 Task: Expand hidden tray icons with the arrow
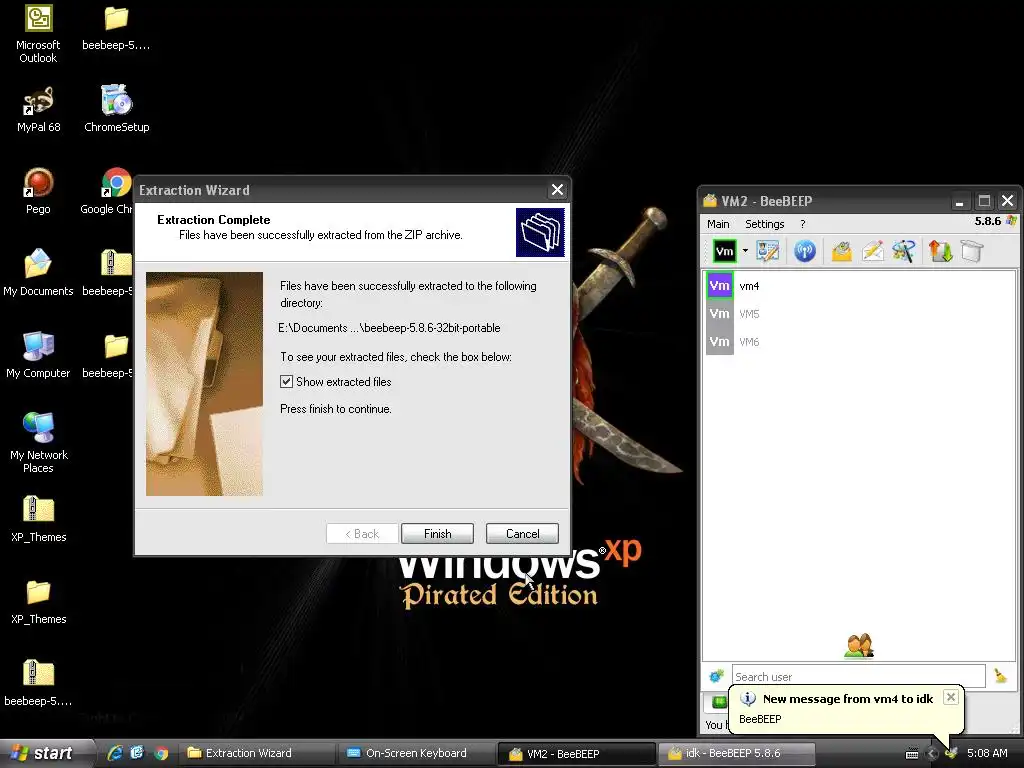pos(932,754)
